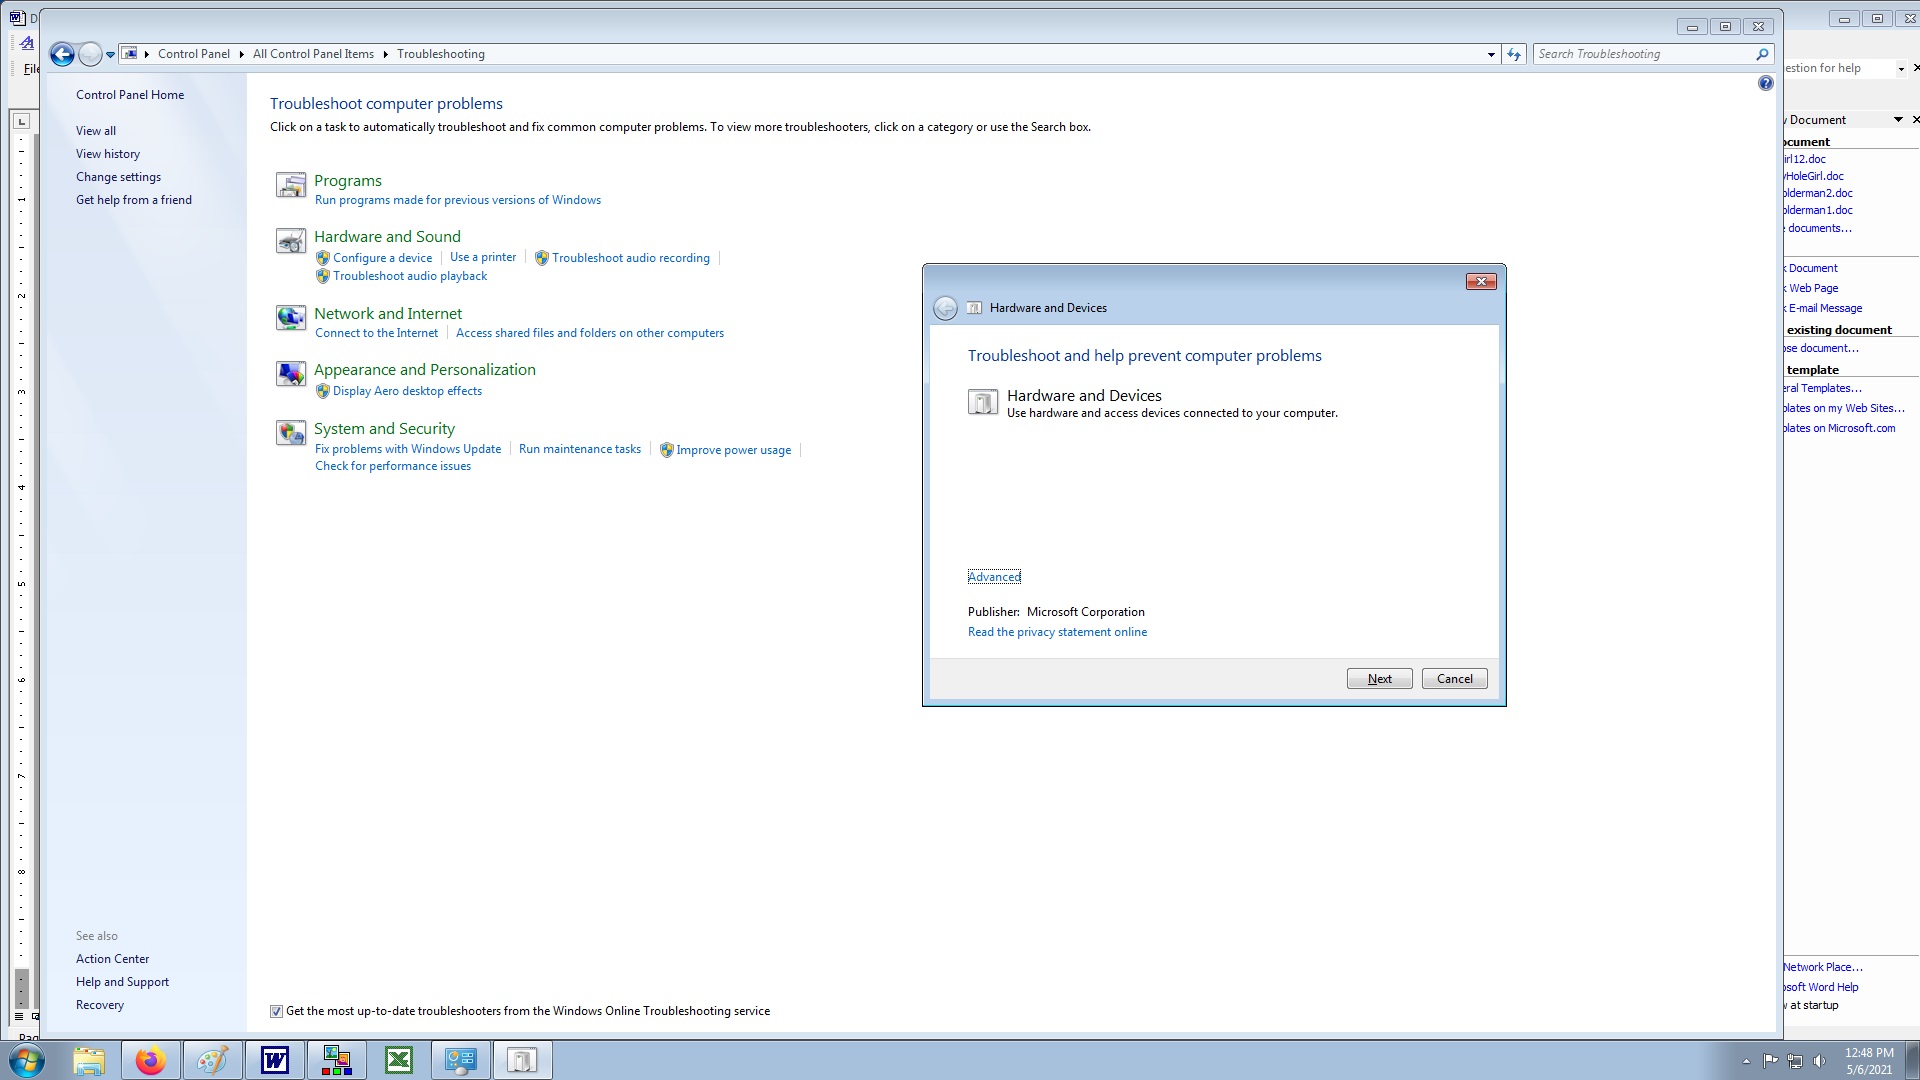This screenshot has width=1920, height=1080.
Task: Click the Configure a device link
Action: [382, 258]
